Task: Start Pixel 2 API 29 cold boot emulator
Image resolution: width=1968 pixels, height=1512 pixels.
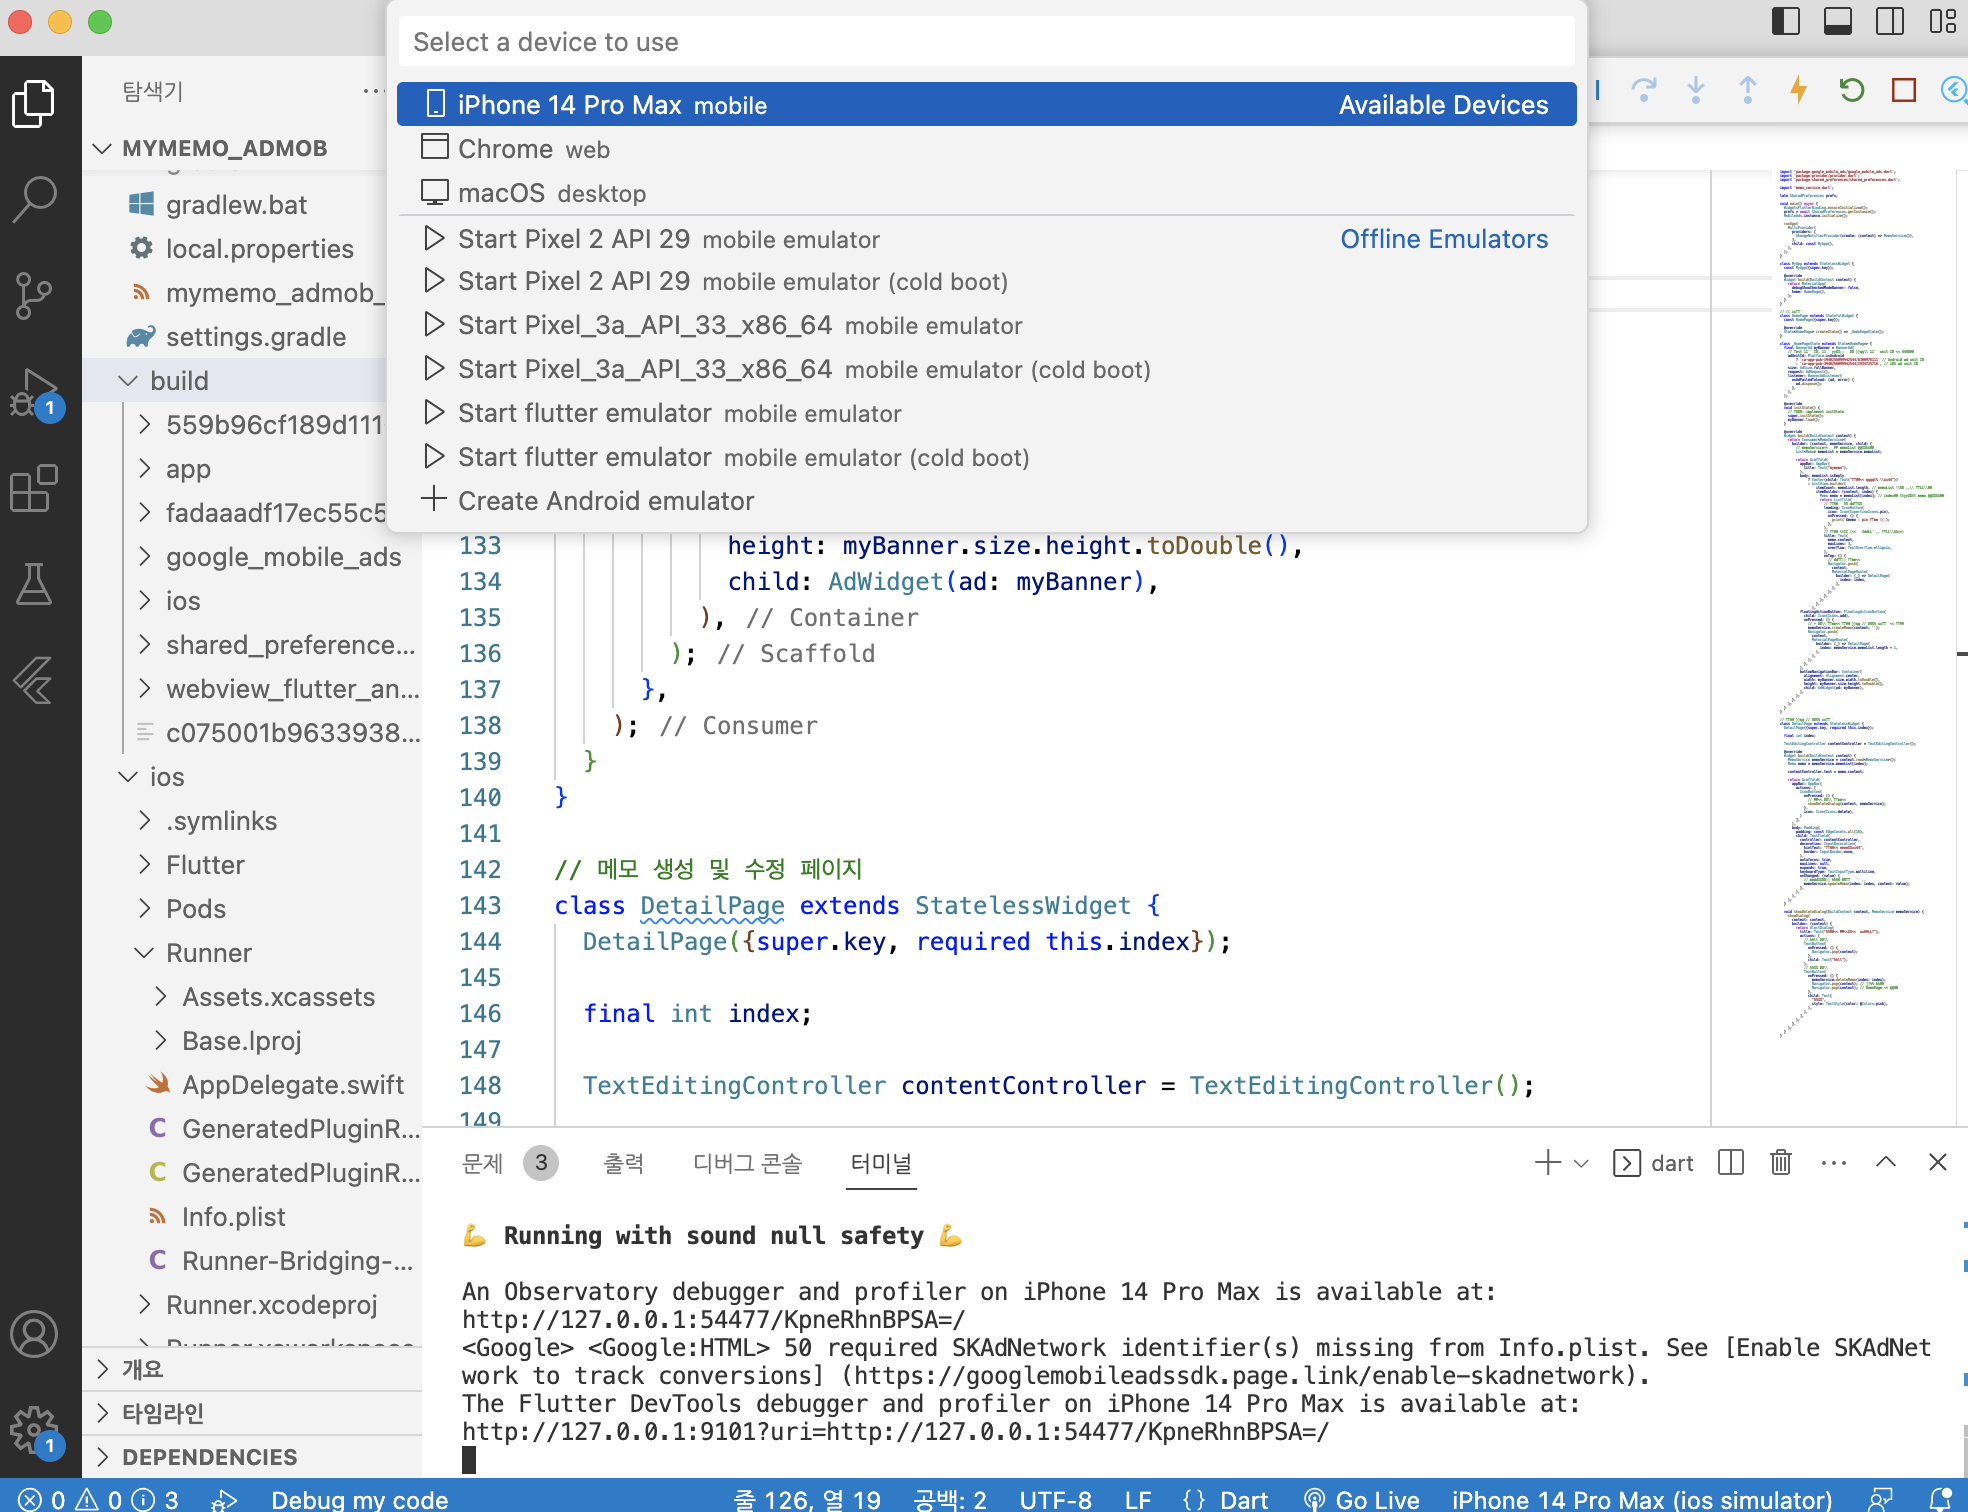Action: click(986, 281)
